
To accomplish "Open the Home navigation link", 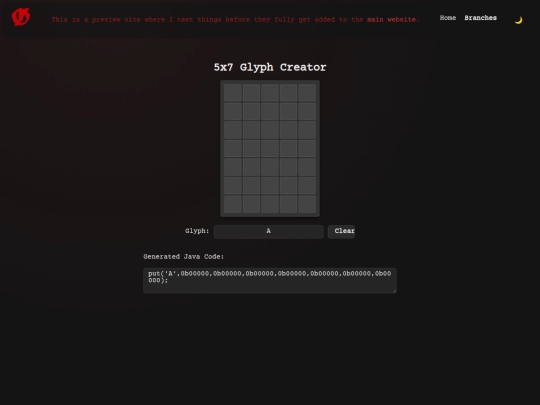I will coord(448,18).
